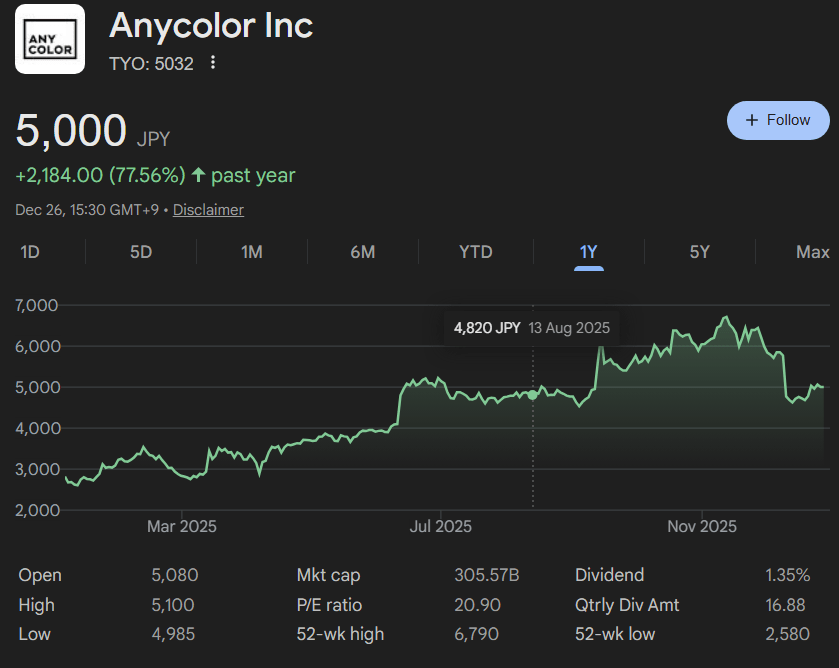Click the P/E ratio label
This screenshot has width=839, height=668.
[329, 605]
